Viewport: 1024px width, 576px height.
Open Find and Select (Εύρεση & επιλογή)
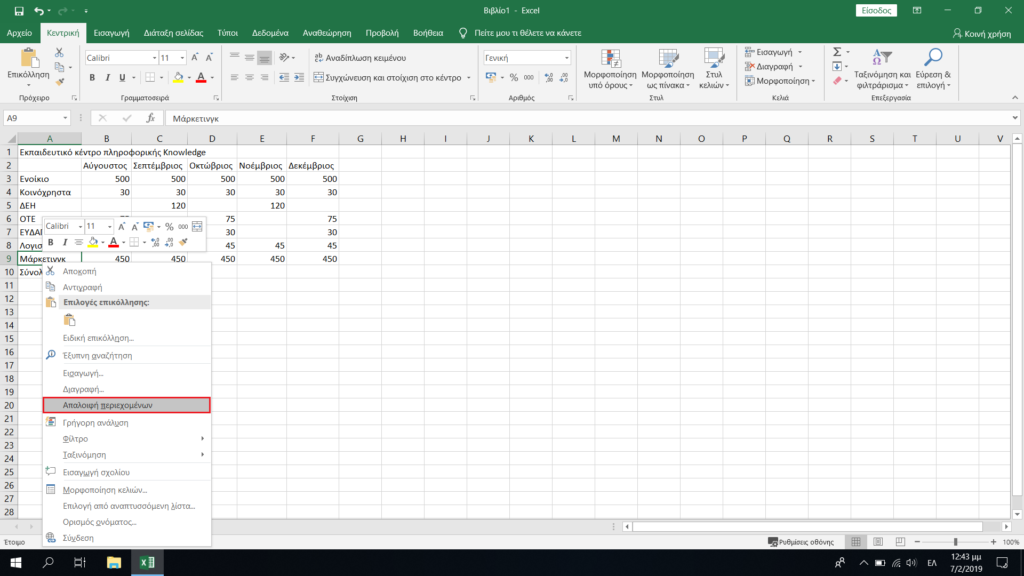pyautogui.click(x=933, y=68)
